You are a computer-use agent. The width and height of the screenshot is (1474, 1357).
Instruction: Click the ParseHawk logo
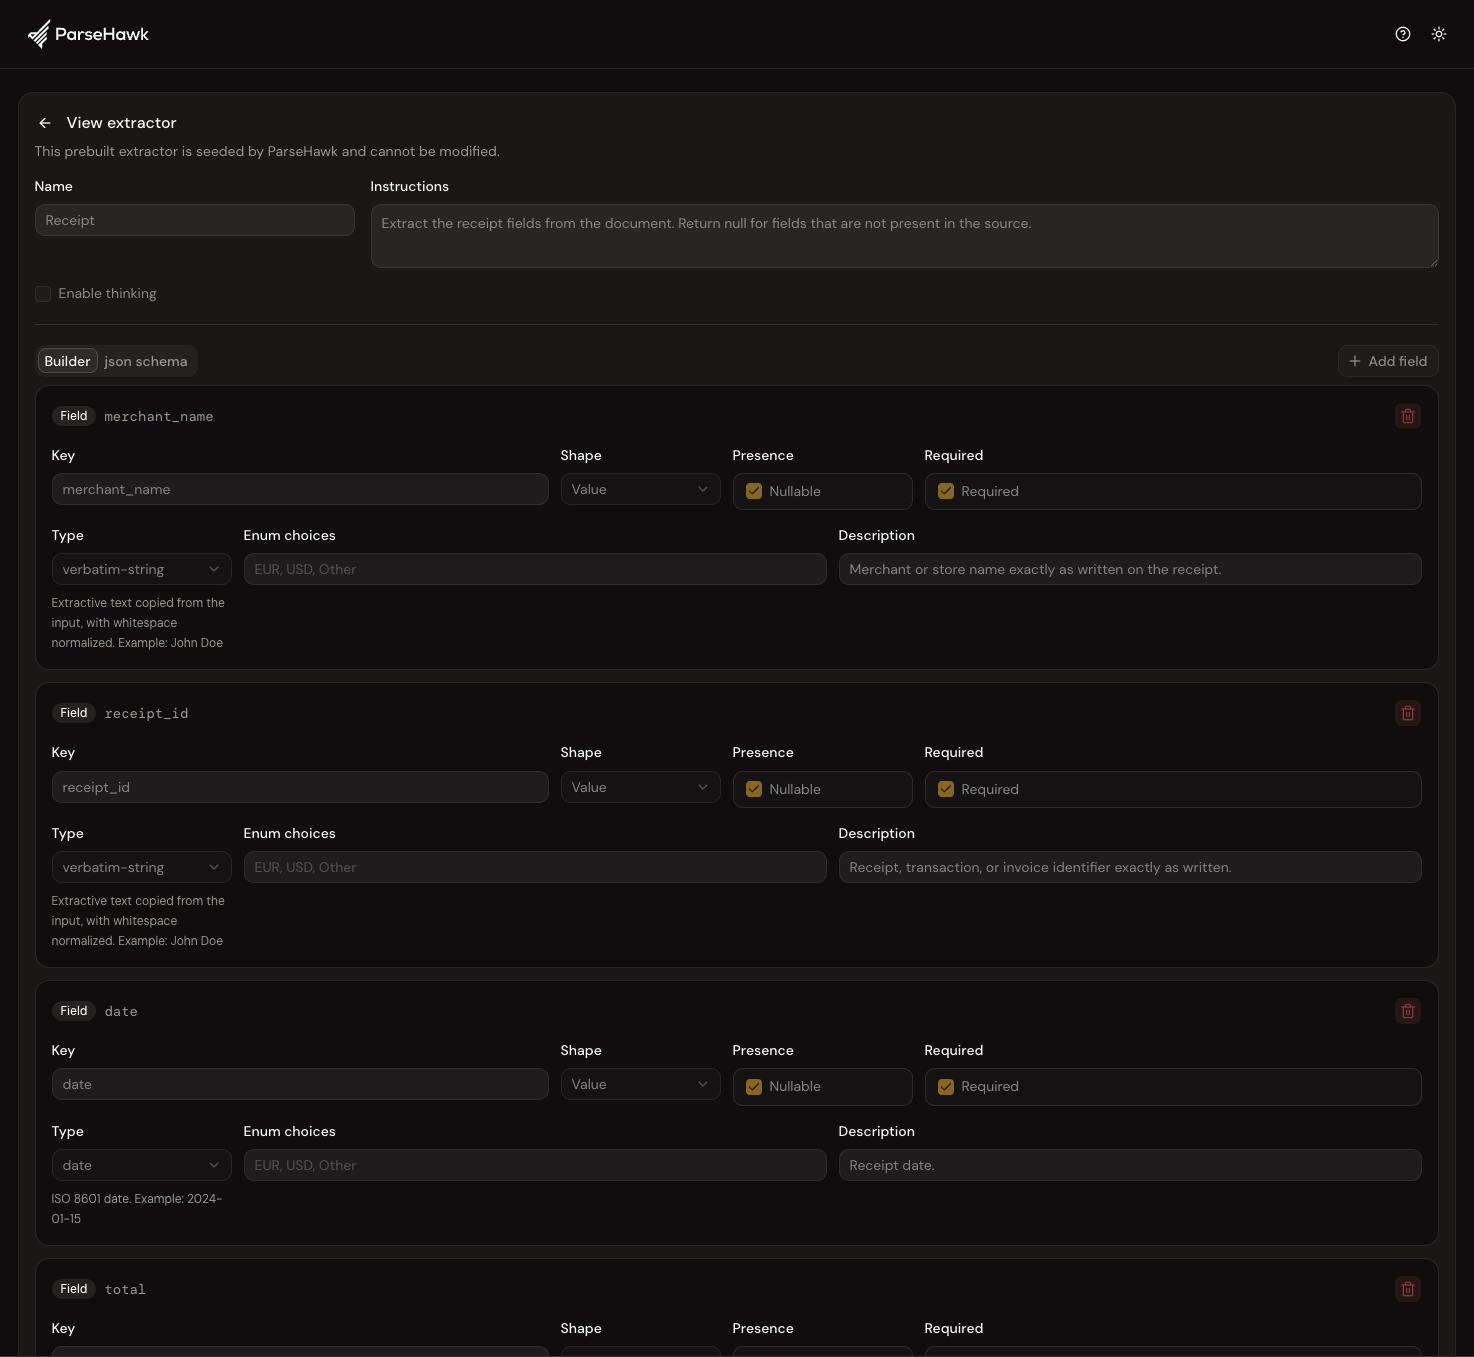tap(88, 34)
